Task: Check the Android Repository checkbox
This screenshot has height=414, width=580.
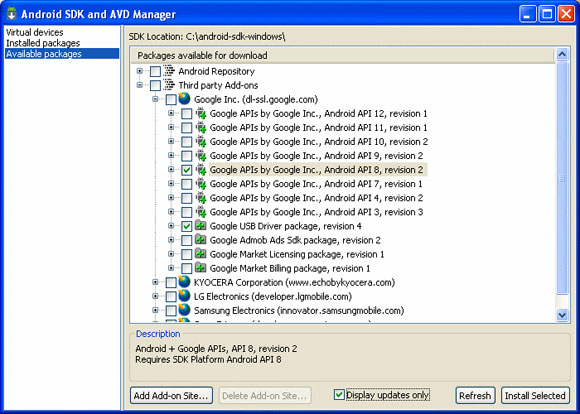Action: [x=155, y=71]
